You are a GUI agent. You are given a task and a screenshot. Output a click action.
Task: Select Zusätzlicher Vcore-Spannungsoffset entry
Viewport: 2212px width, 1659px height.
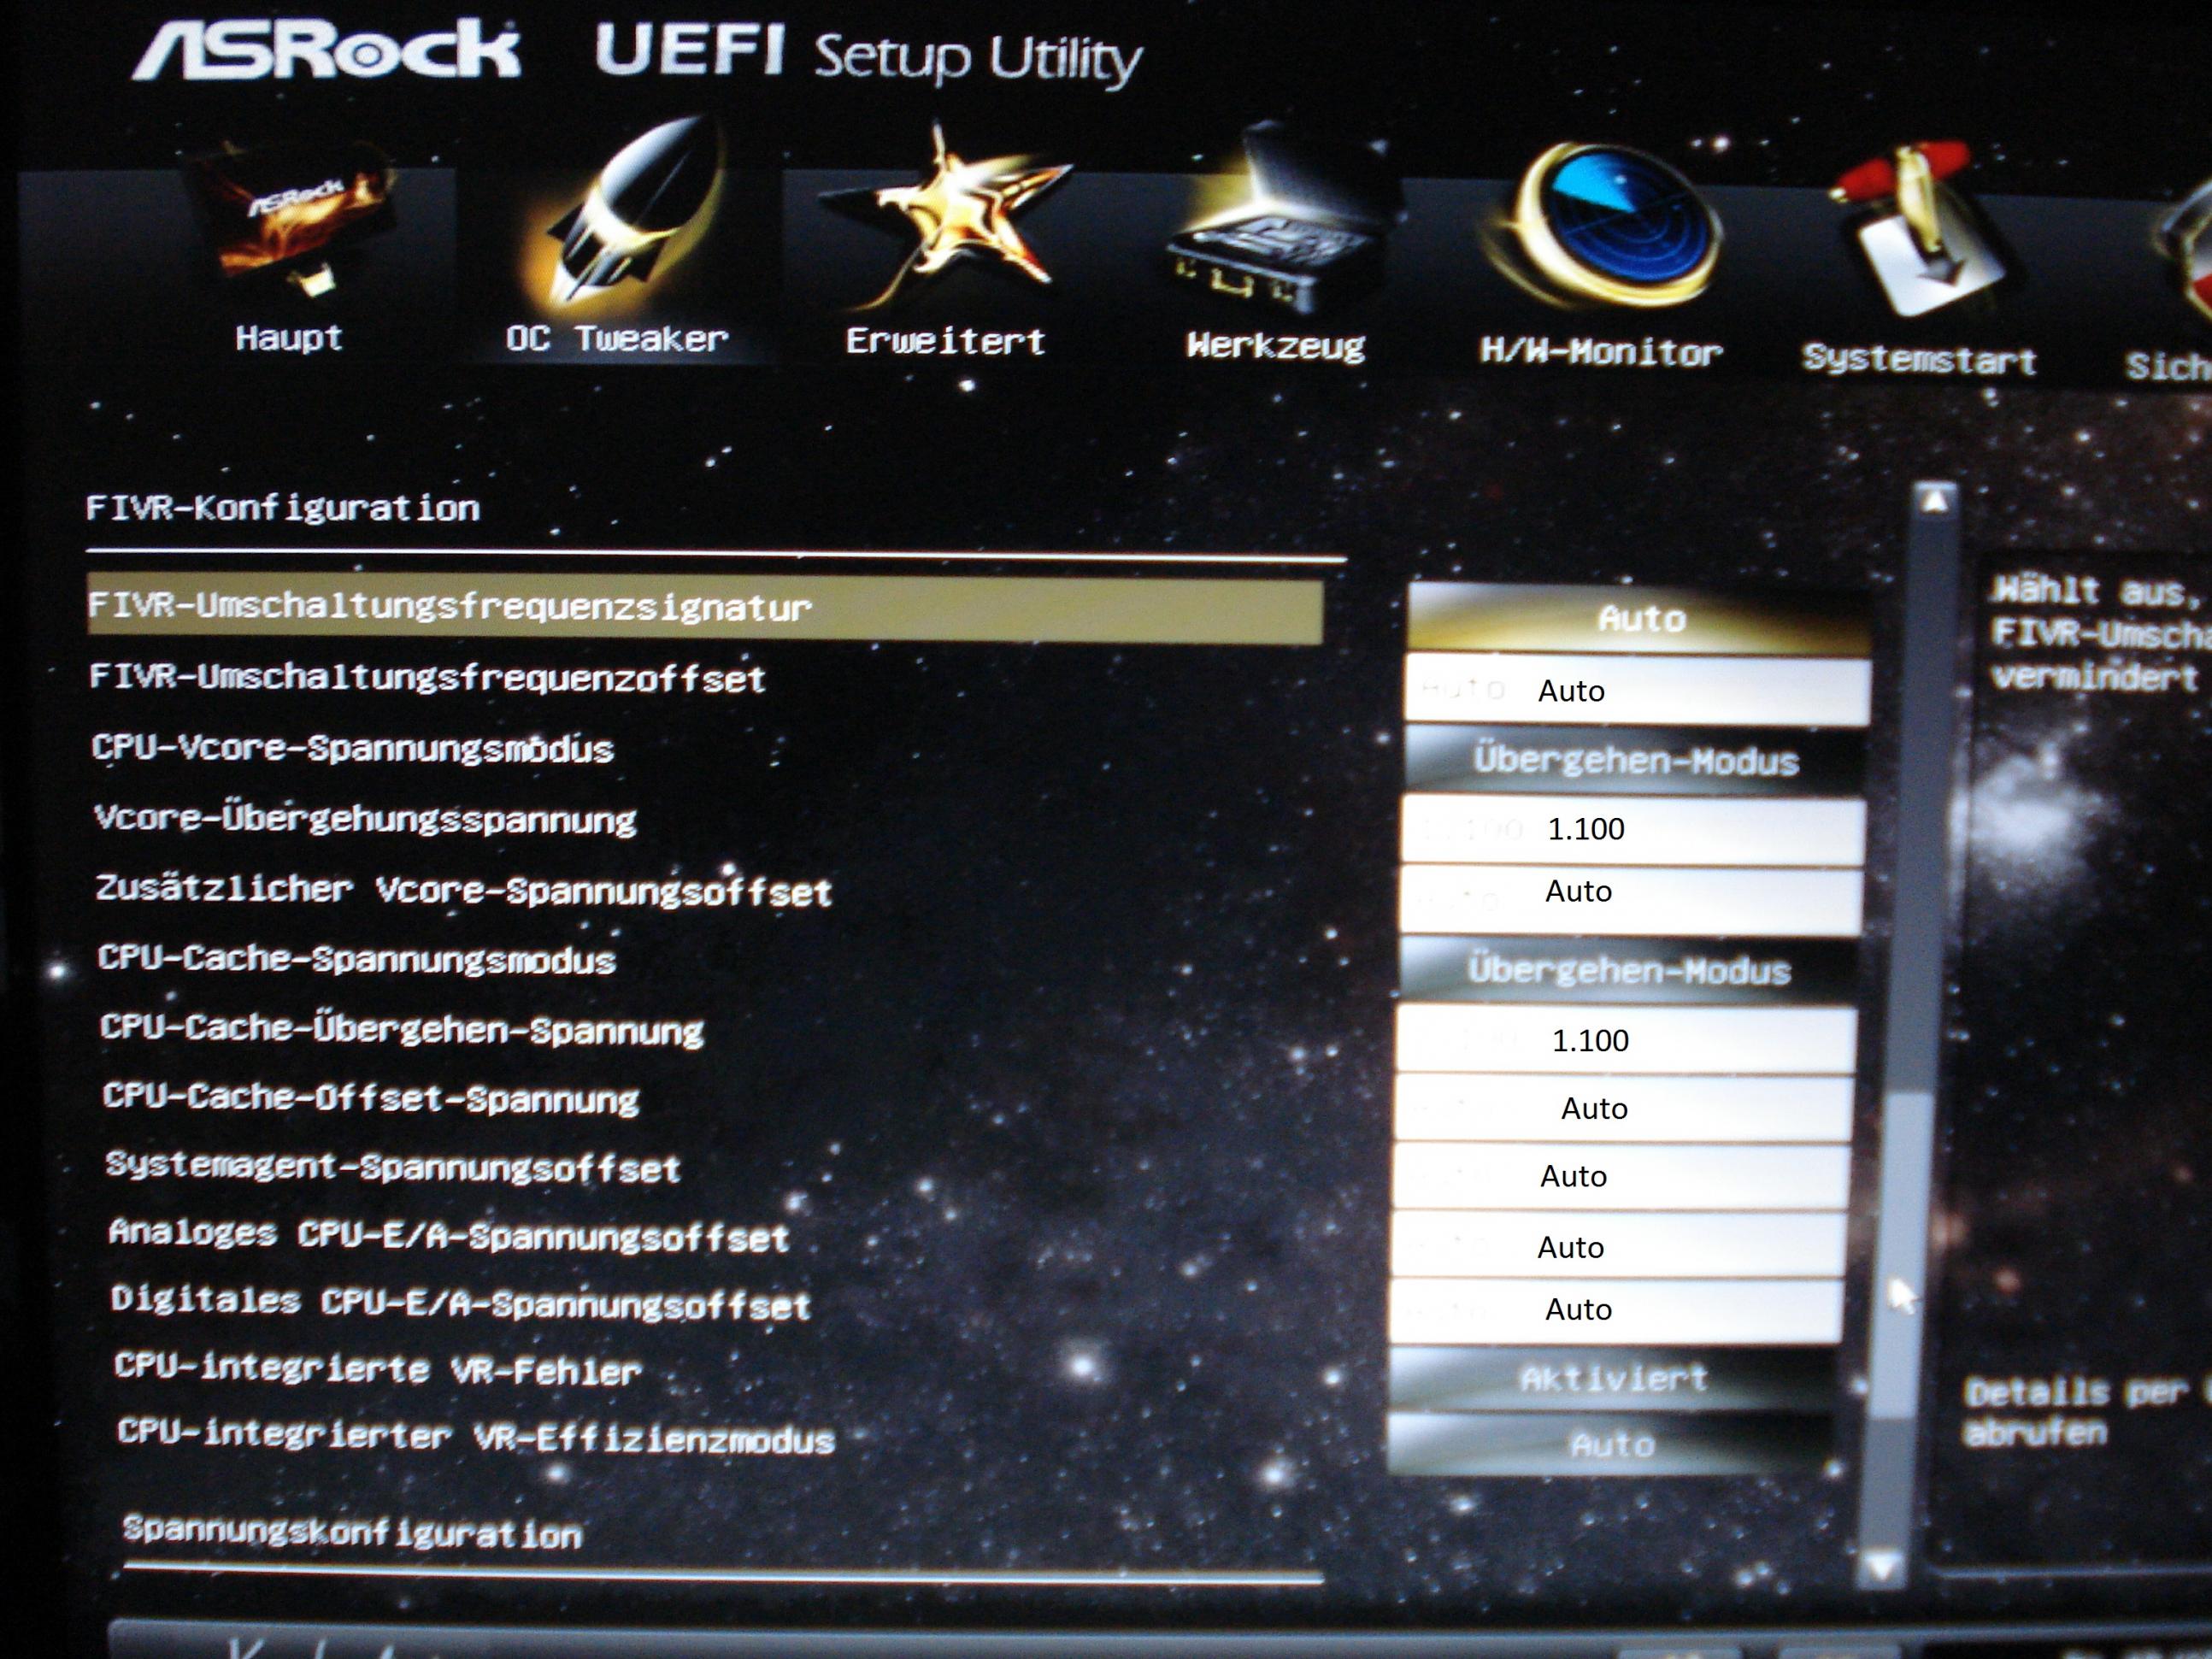[x=463, y=890]
